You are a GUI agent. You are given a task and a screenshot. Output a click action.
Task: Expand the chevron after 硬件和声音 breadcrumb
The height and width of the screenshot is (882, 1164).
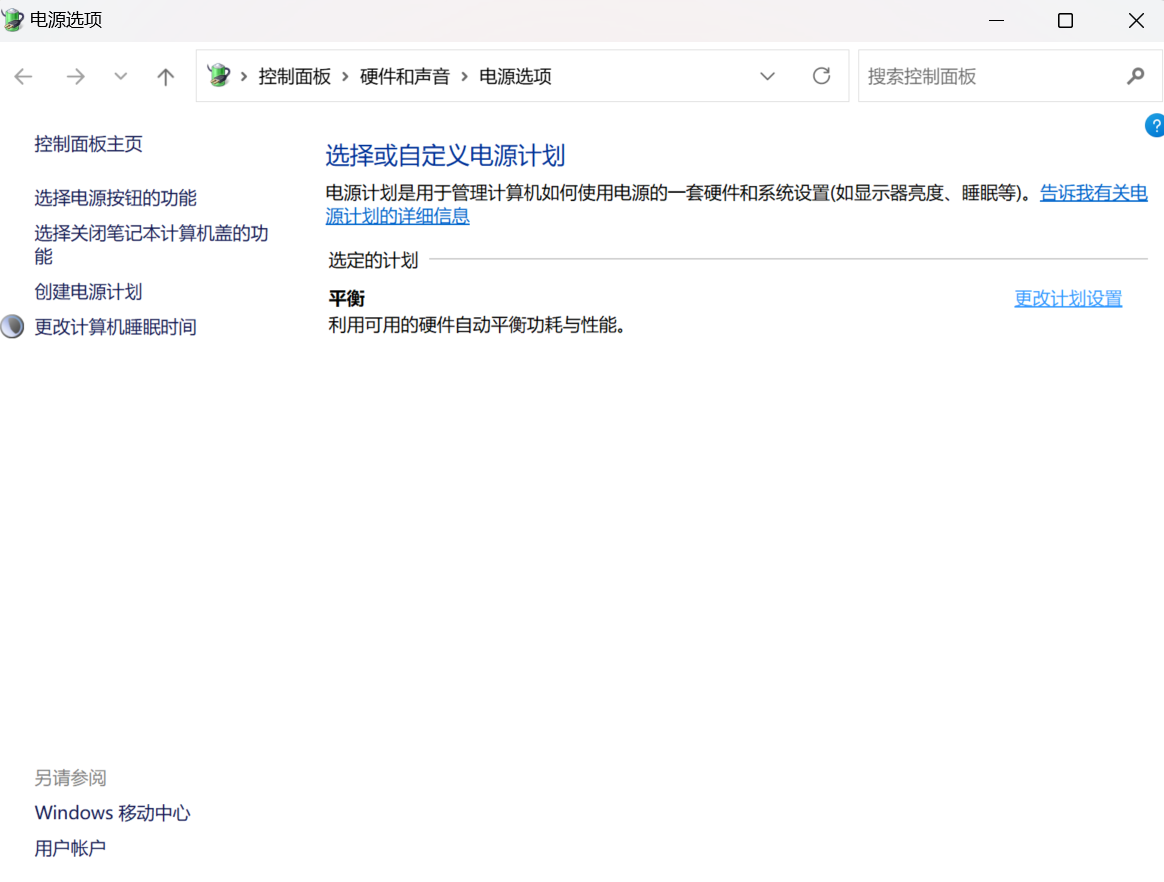464,77
